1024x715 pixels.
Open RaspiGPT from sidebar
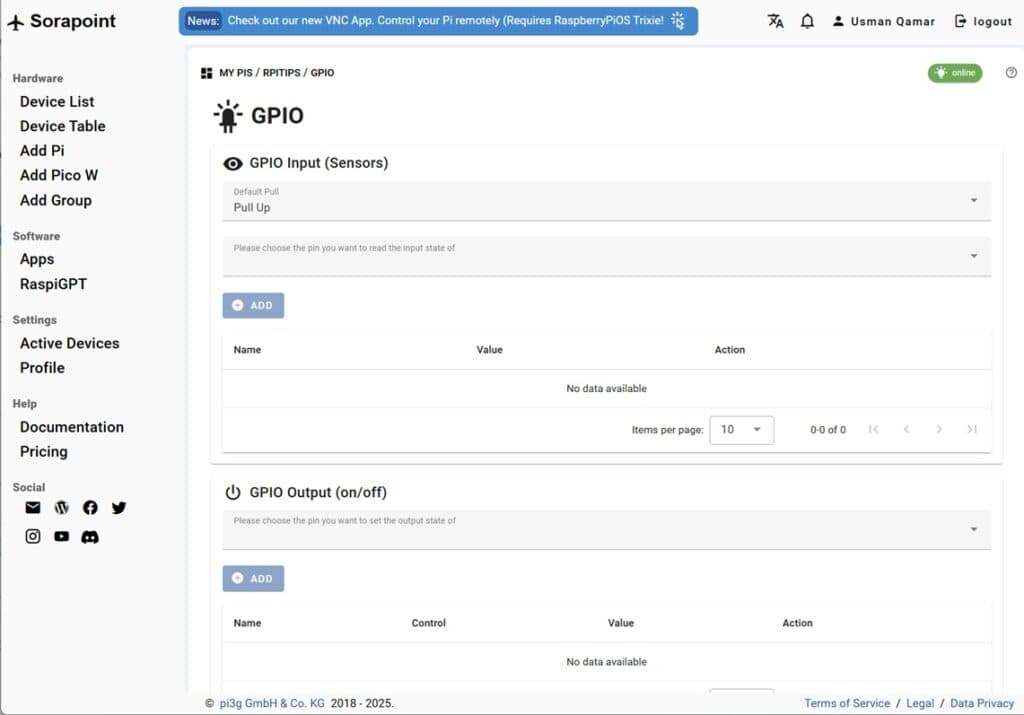(x=53, y=284)
